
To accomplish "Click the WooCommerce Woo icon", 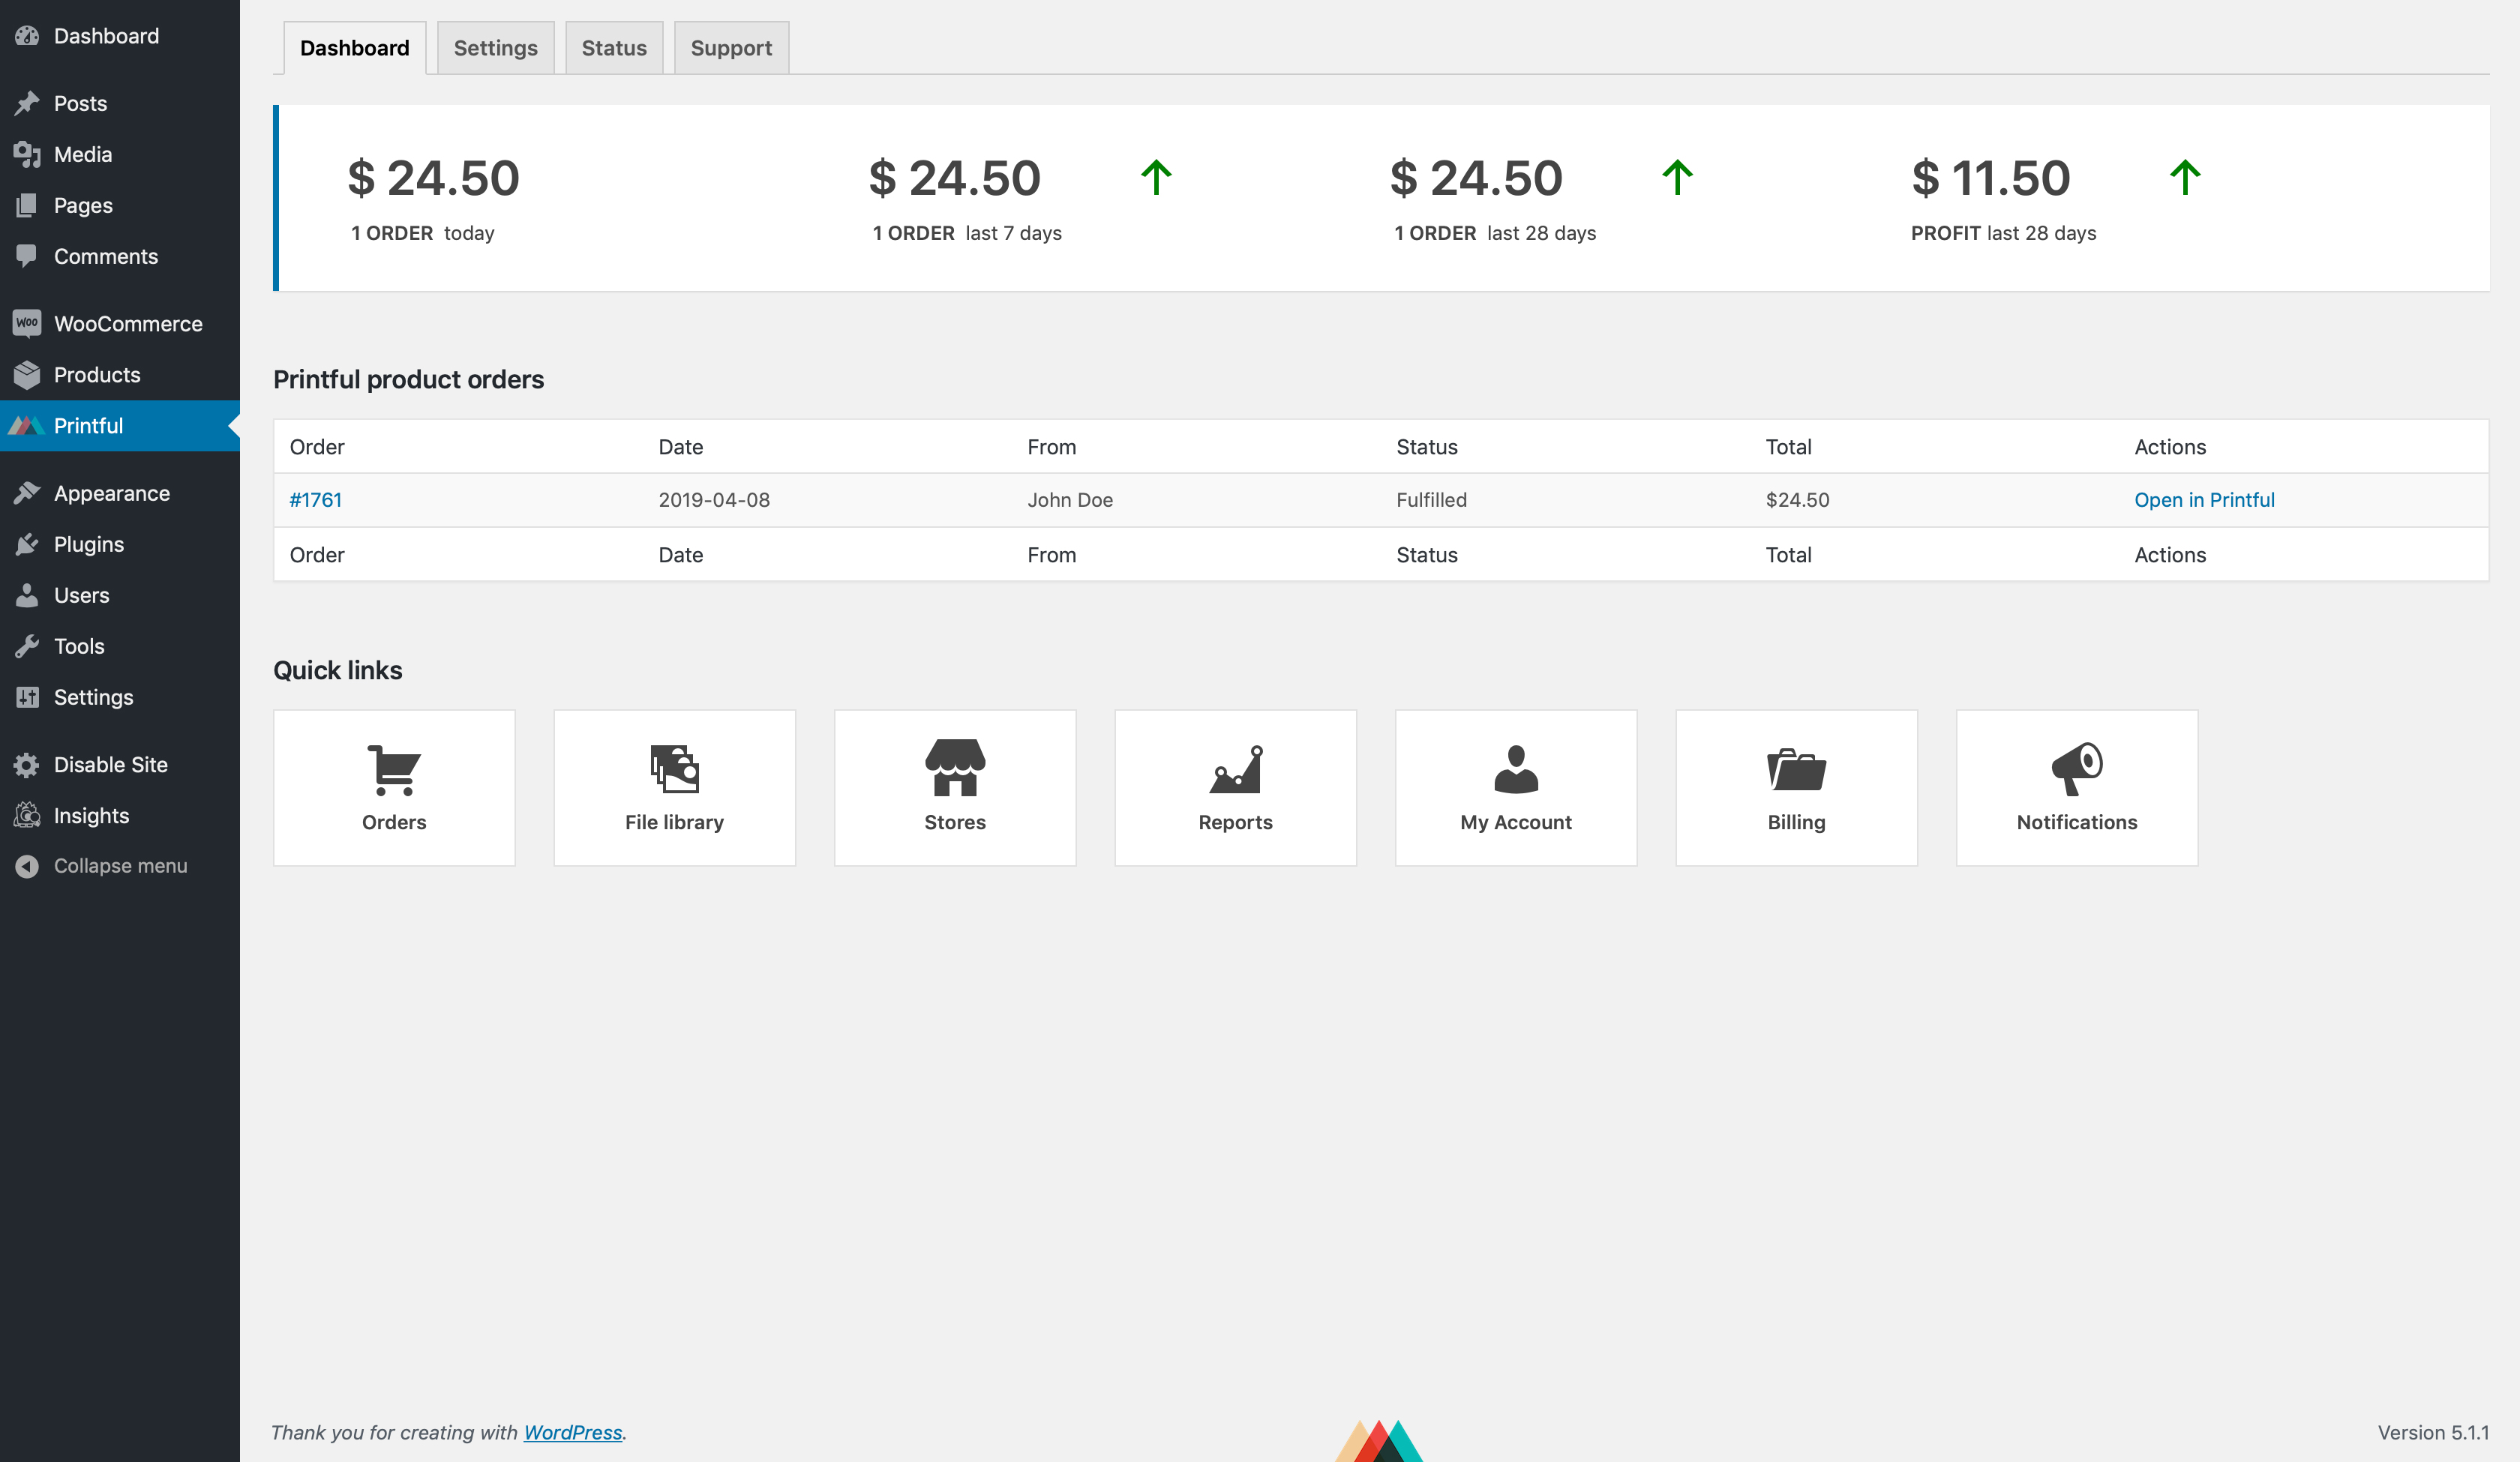I will (x=27, y=323).
